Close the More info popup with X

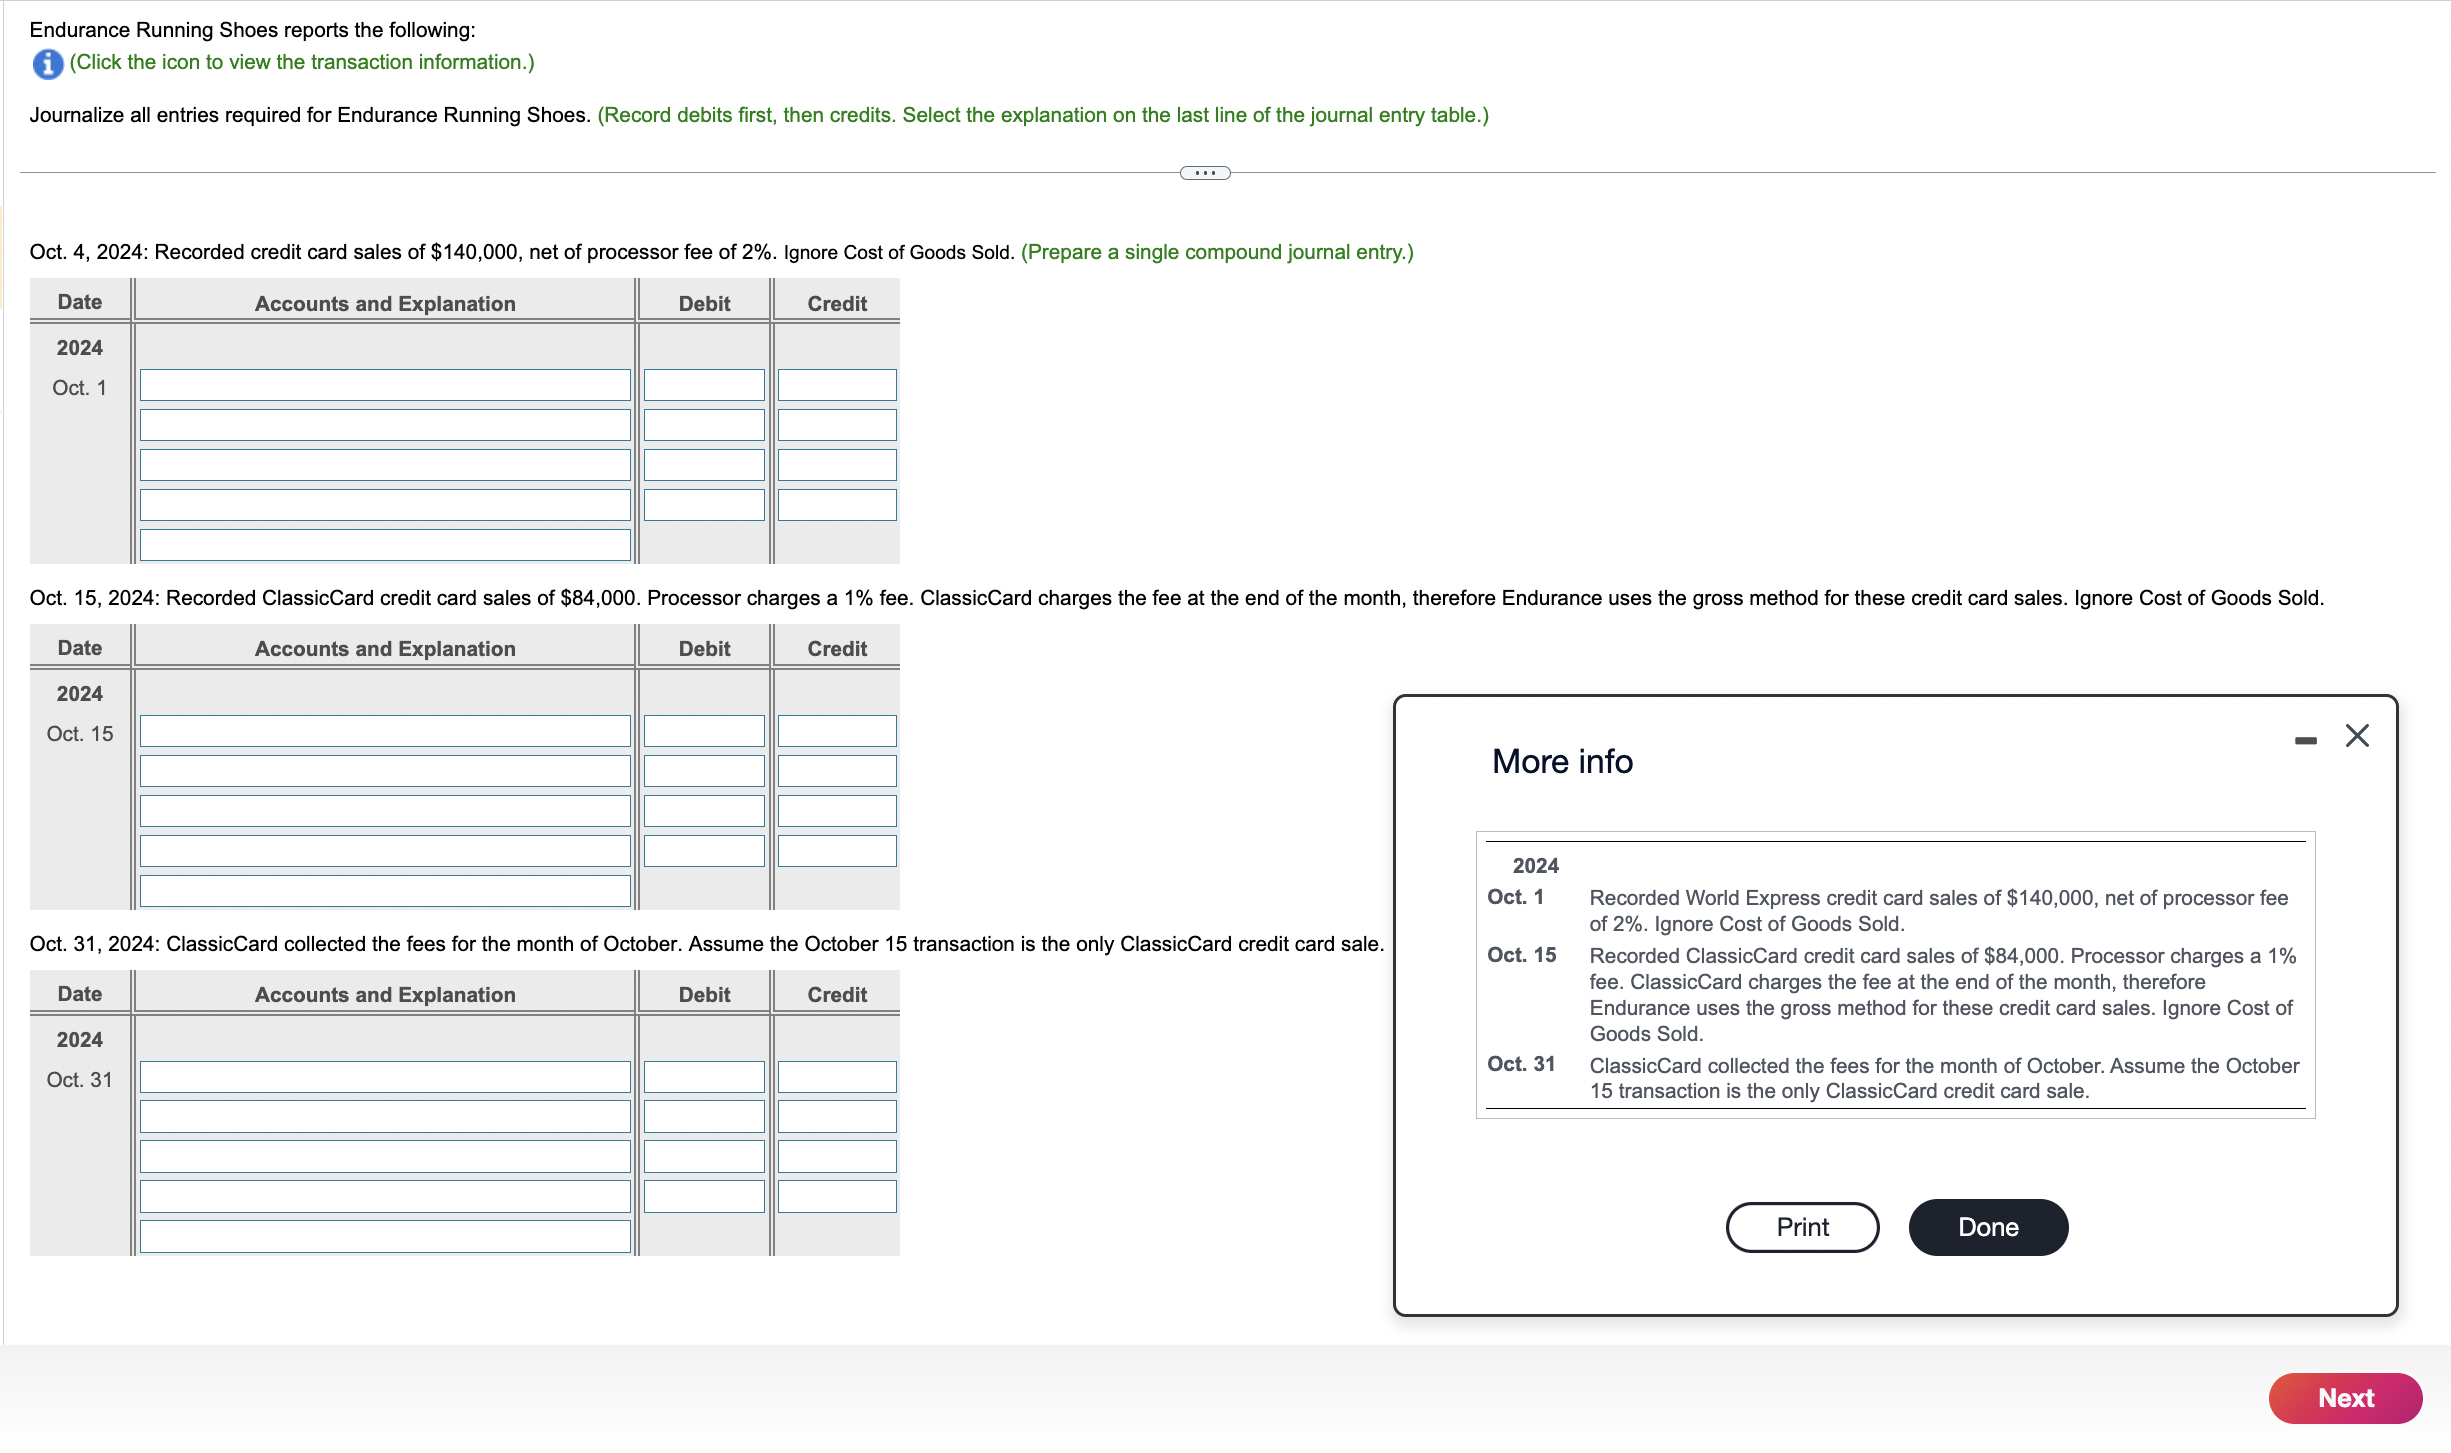pos(2356,736)
